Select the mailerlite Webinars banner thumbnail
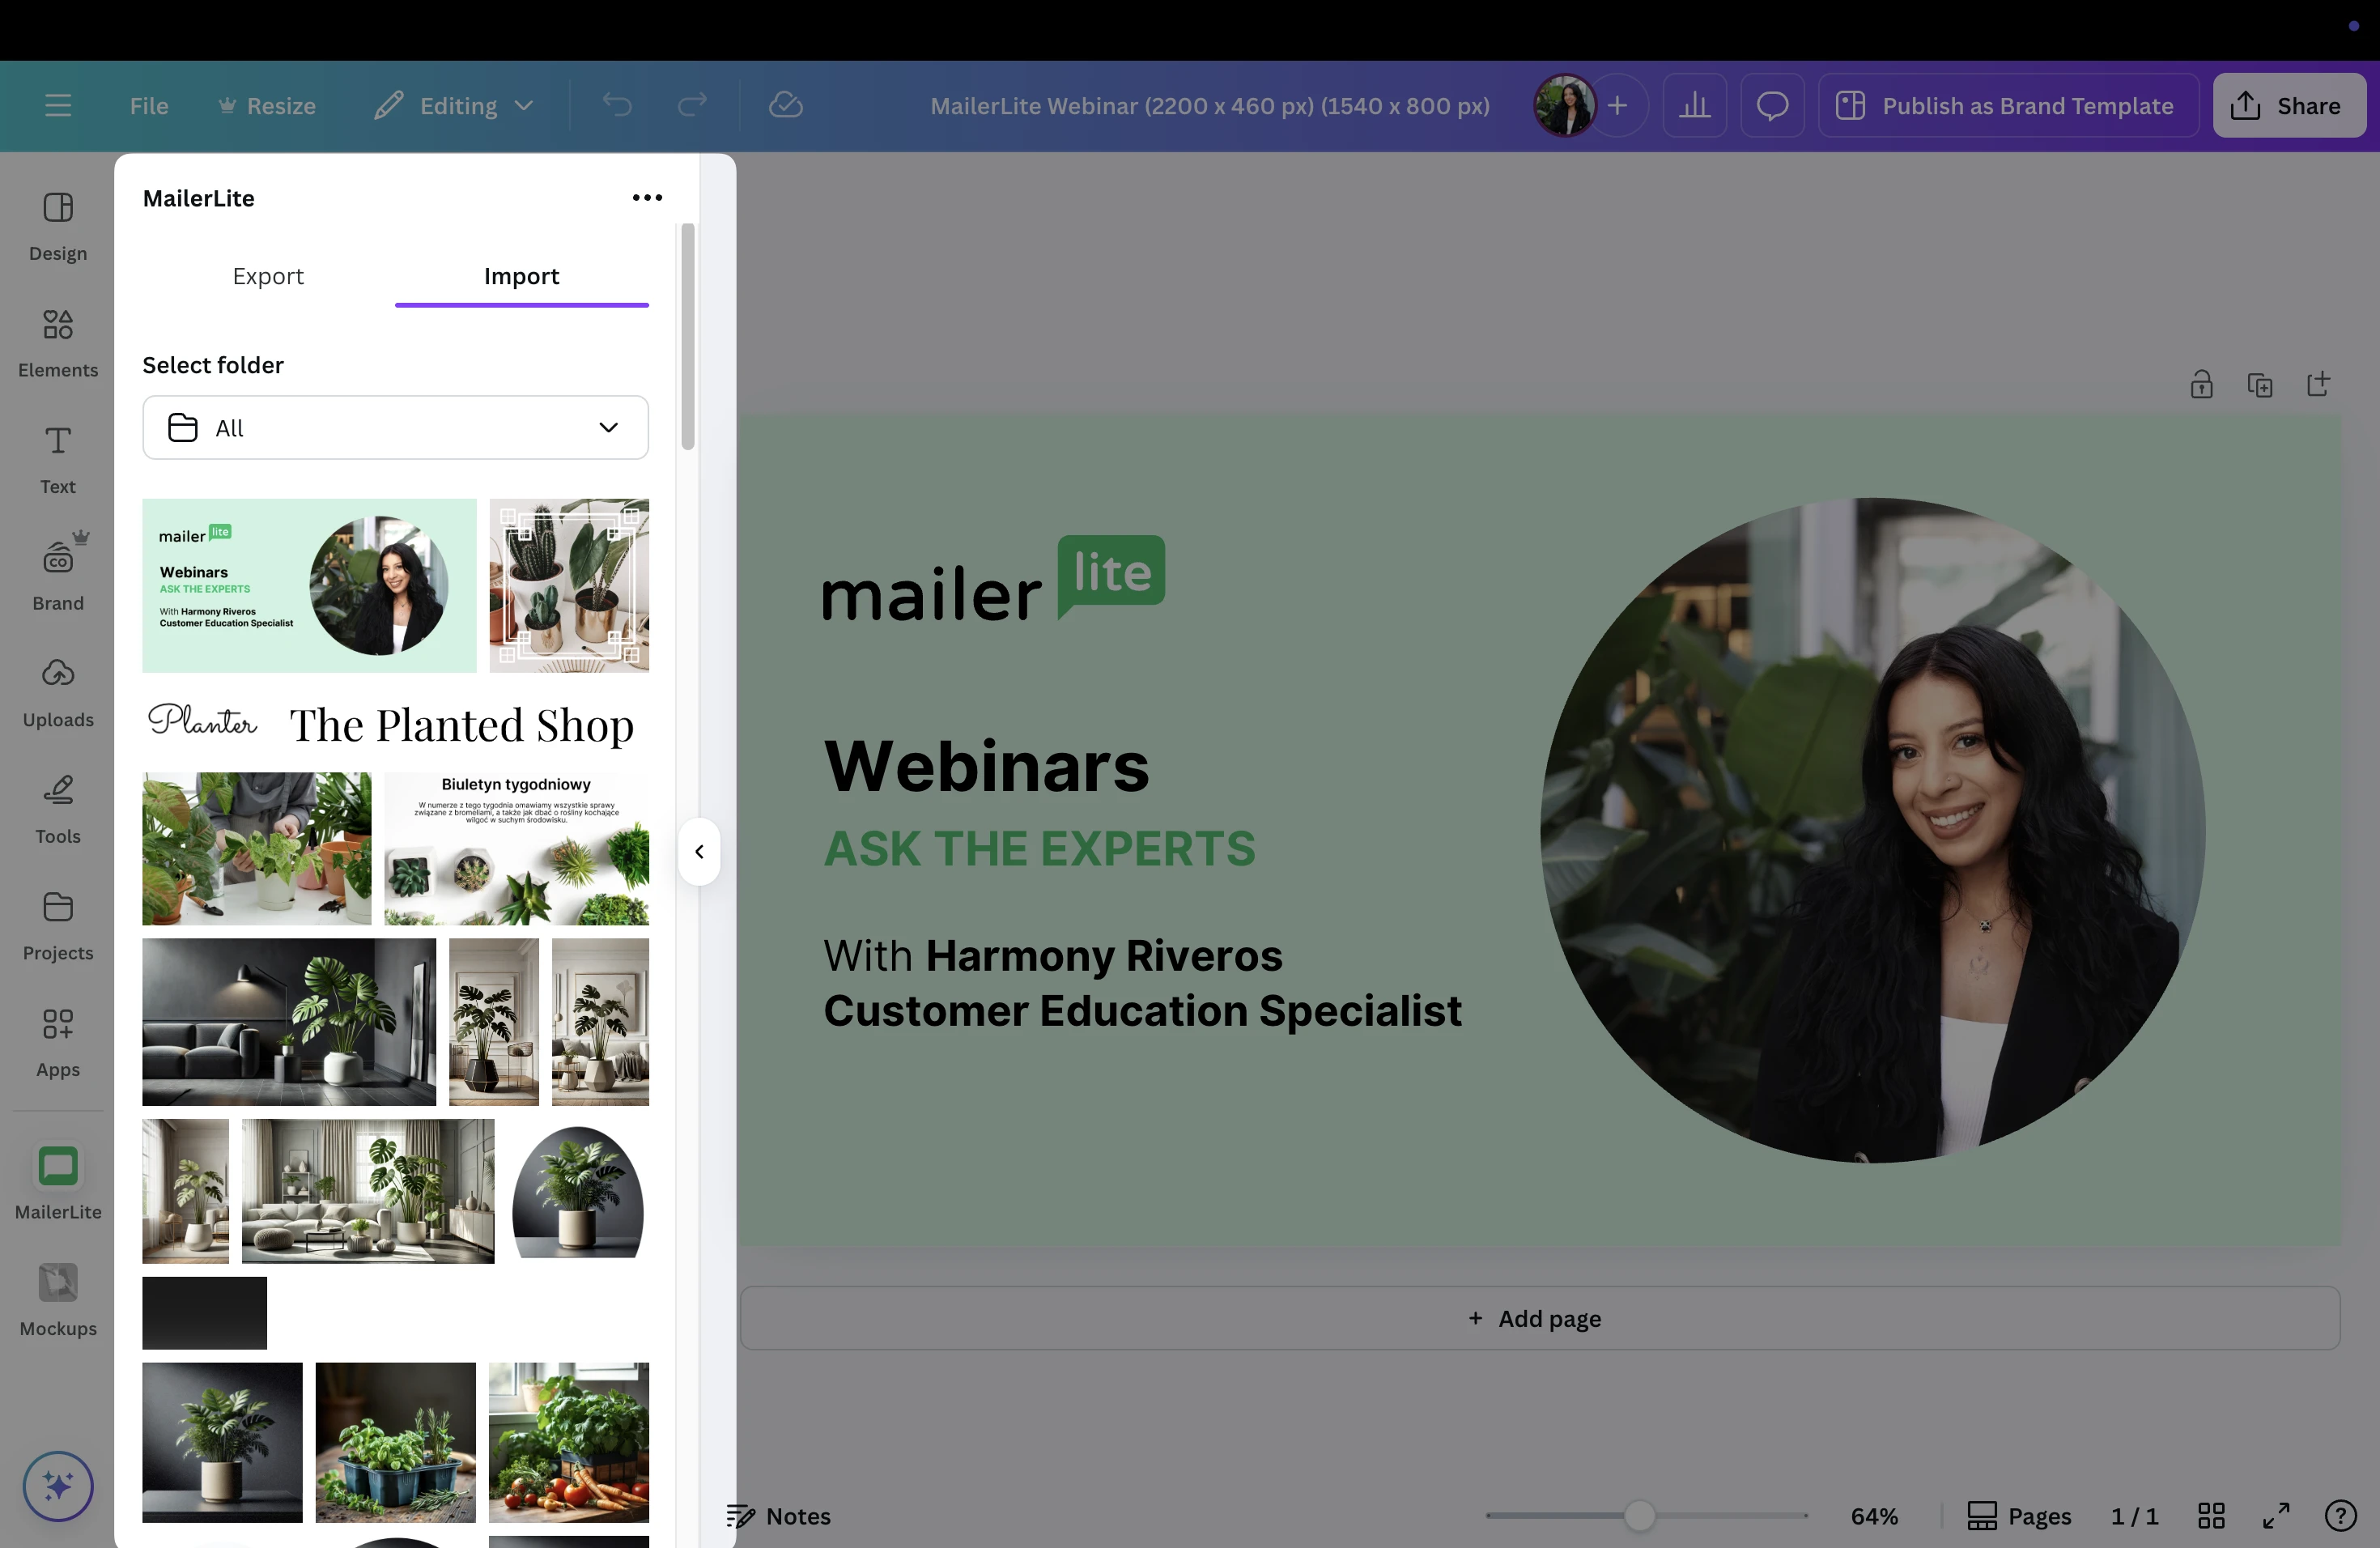The image size is (2380, 1548). (x=309, y=585)
